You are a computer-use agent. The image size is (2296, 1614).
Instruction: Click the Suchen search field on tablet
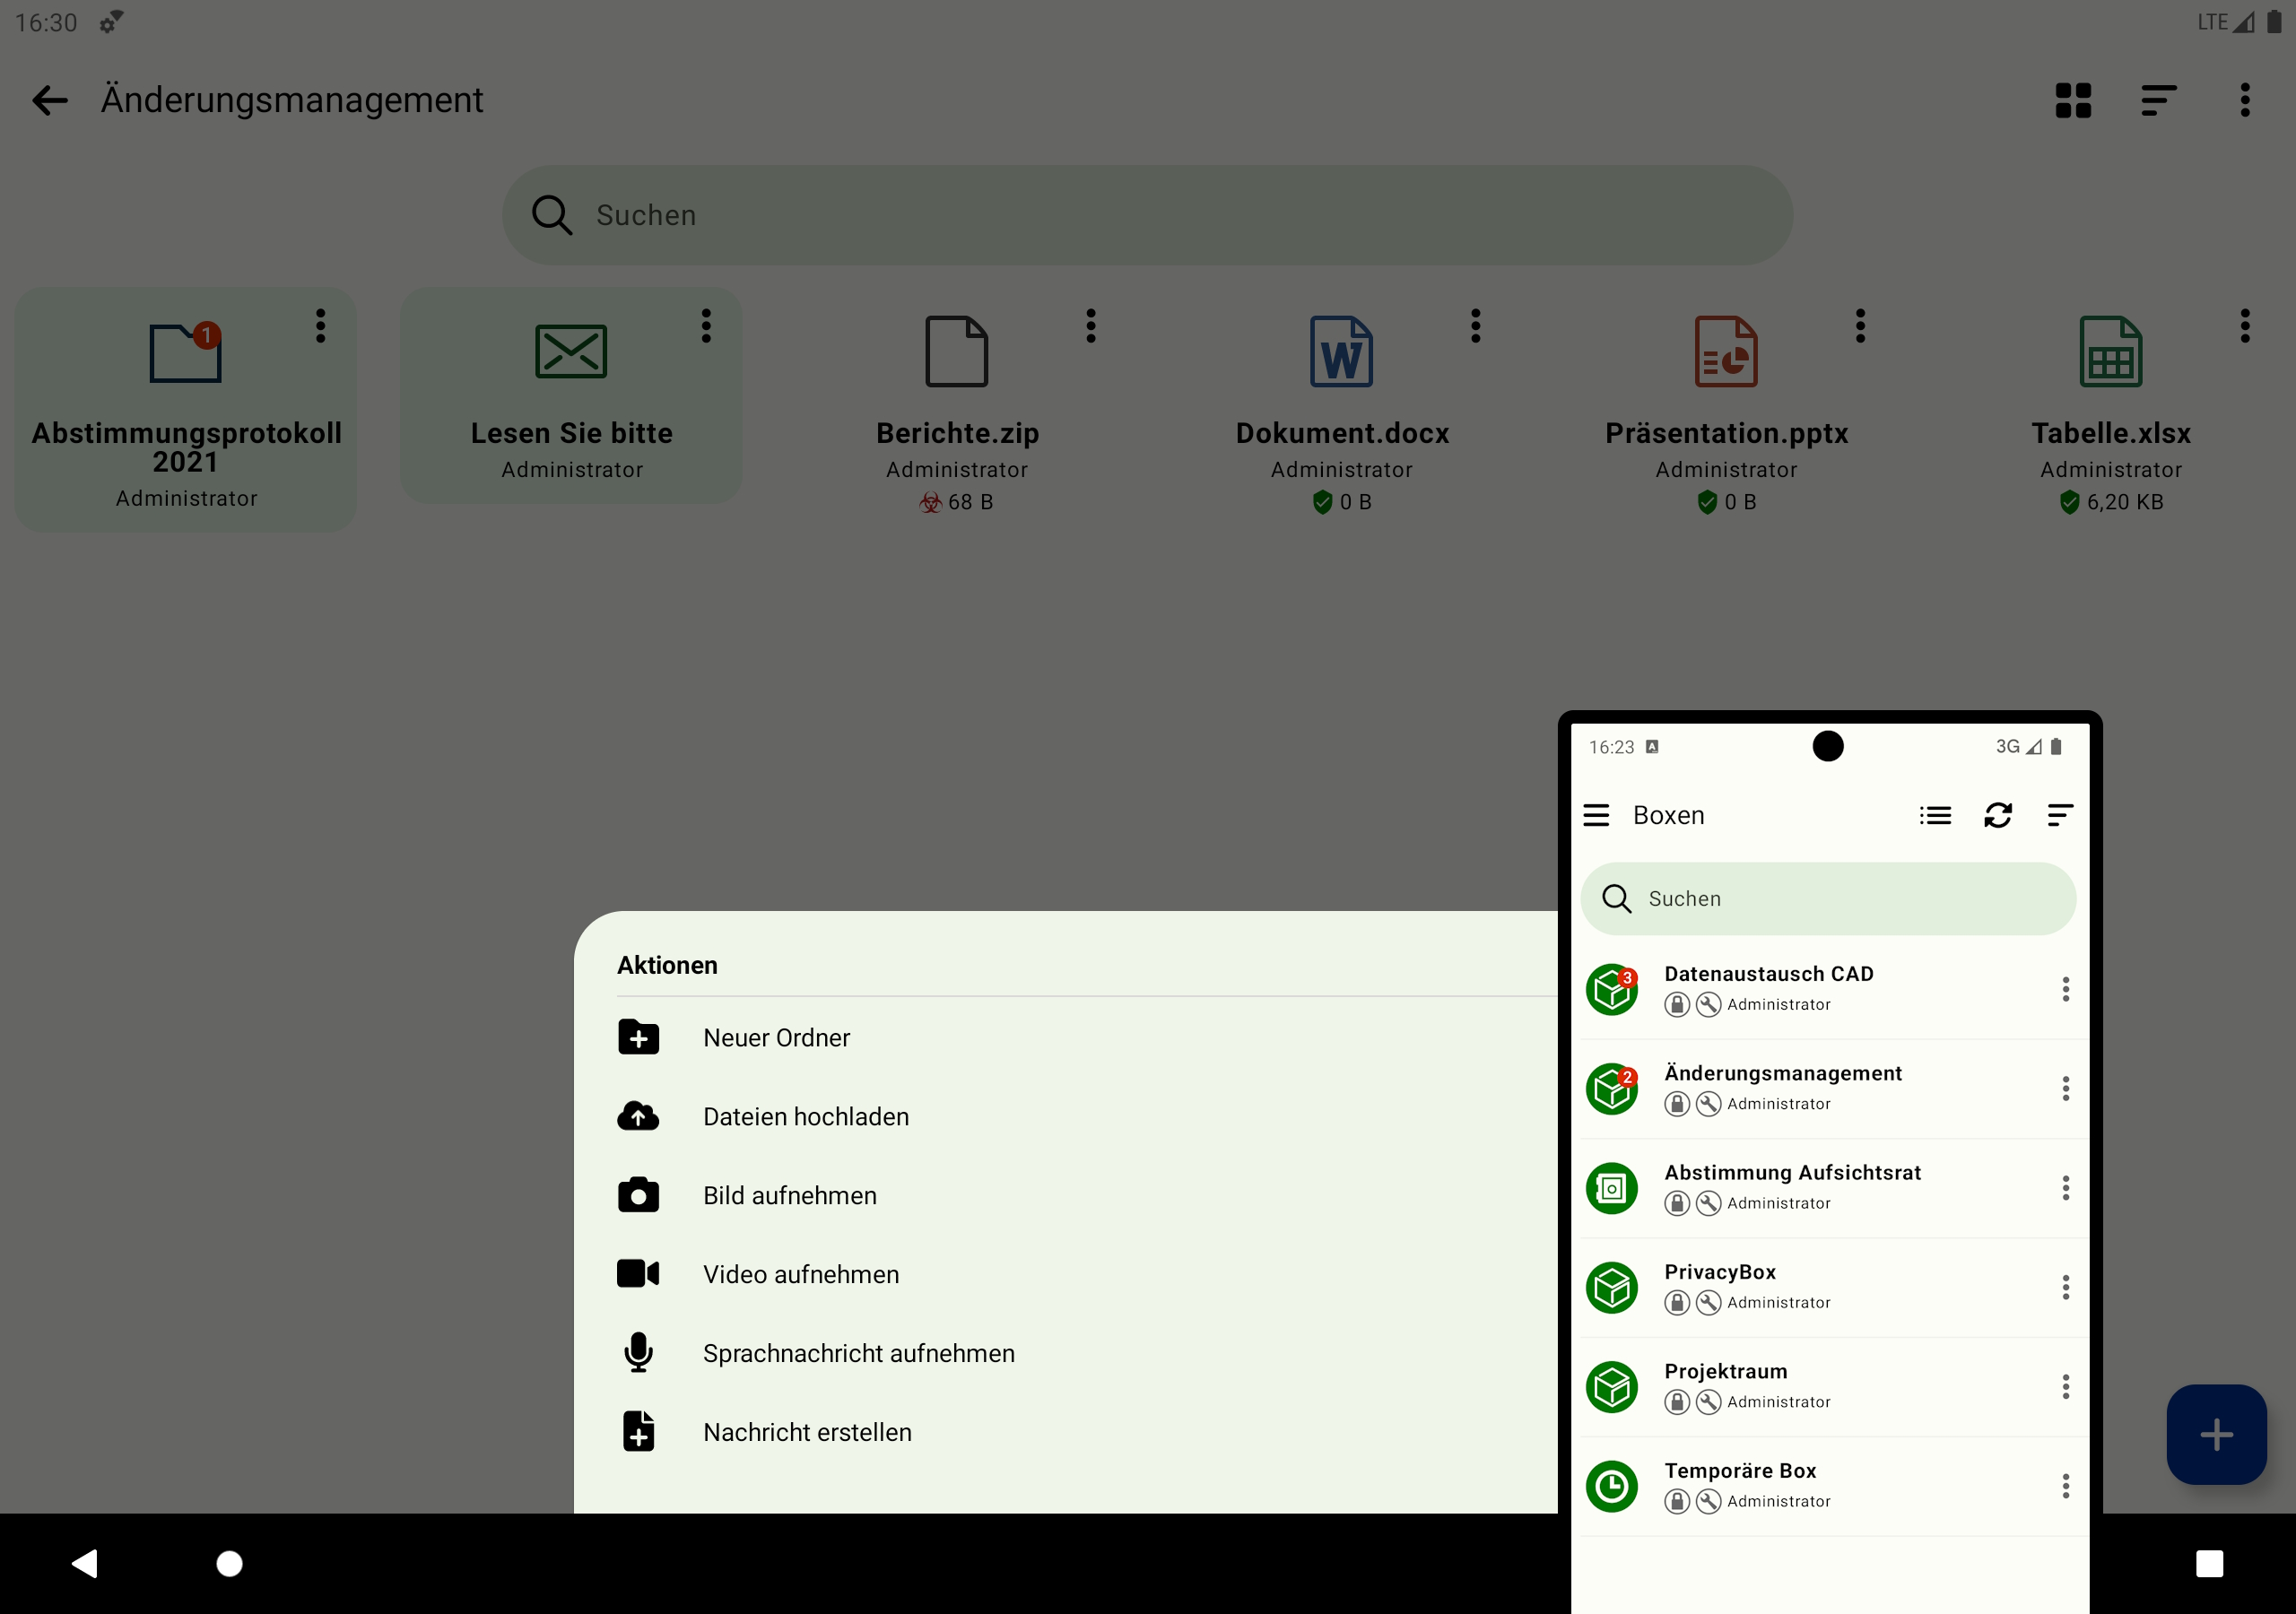(1147, 215)
